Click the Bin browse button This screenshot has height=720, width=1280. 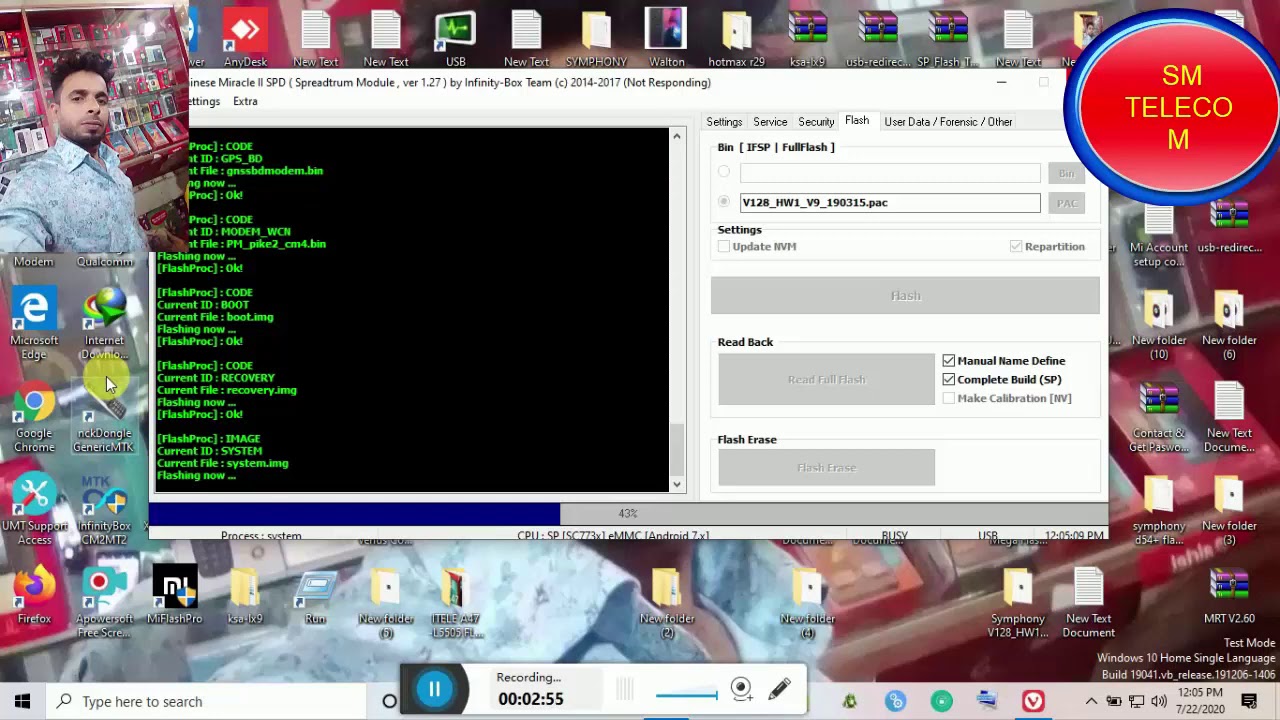pyautogui.click(x=1066, y=173)
